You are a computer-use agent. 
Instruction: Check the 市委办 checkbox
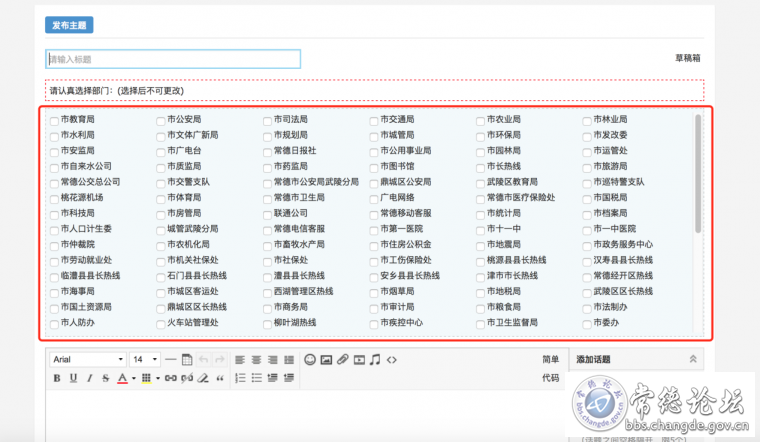[587, 324]
